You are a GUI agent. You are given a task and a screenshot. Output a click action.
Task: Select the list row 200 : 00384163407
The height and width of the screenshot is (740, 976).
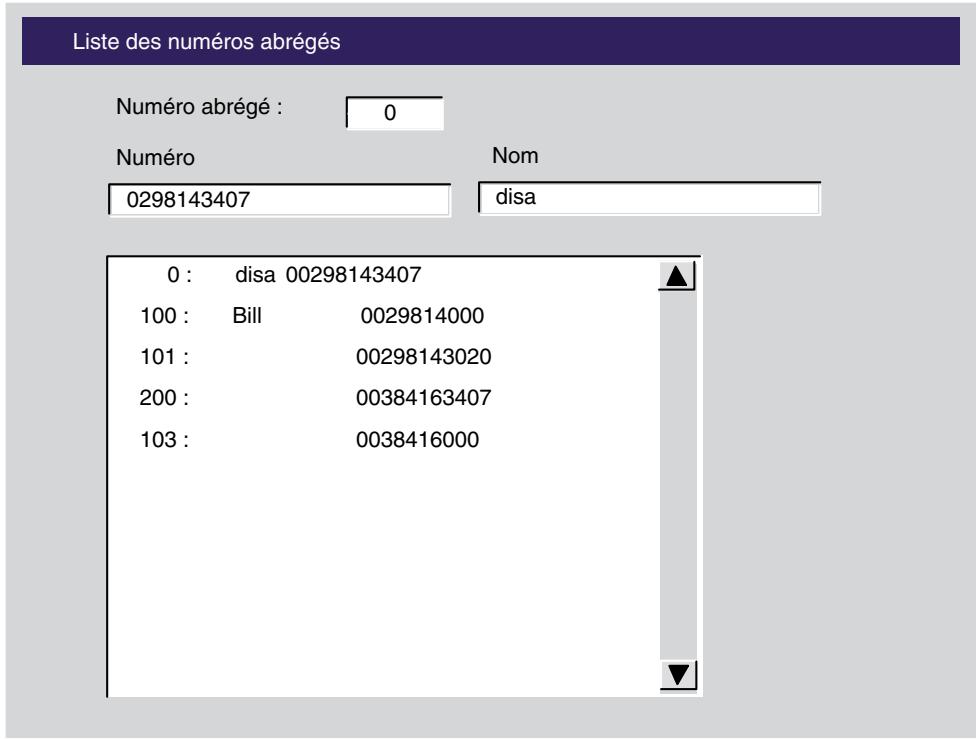(x=383, y=398)
